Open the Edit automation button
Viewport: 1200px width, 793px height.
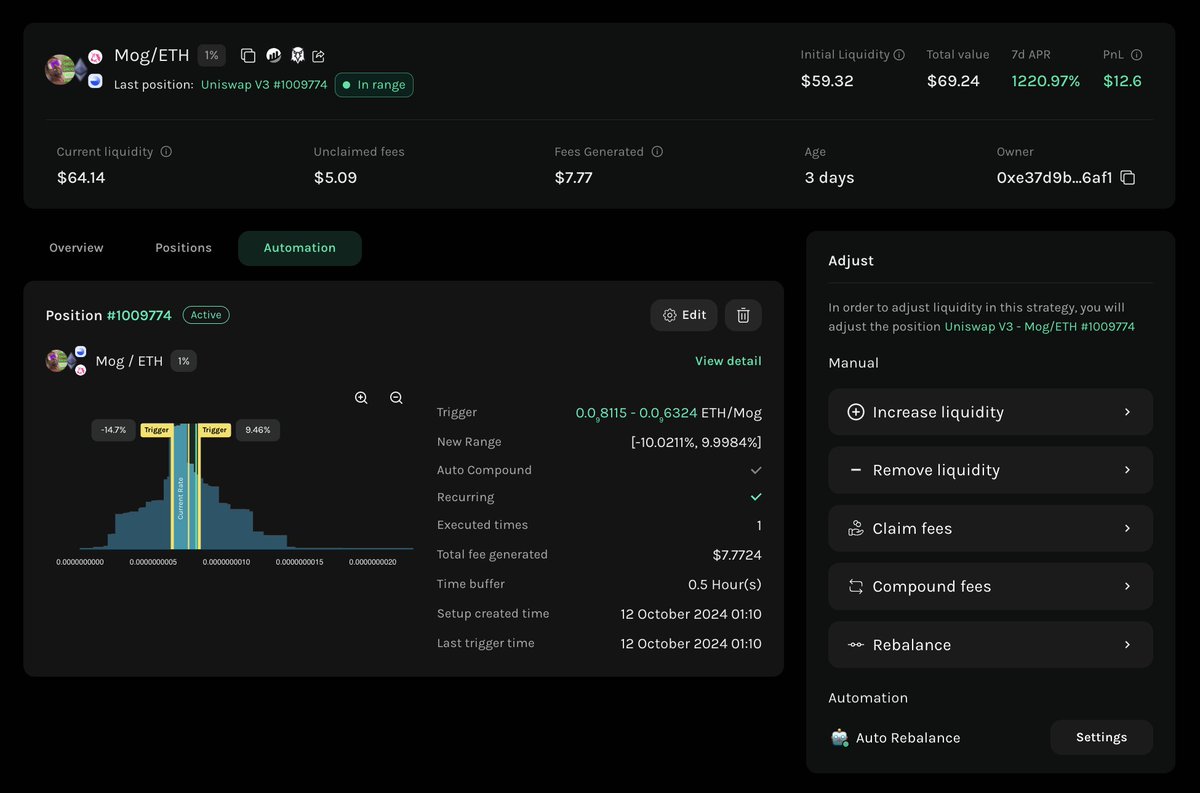tap(684, 315)
